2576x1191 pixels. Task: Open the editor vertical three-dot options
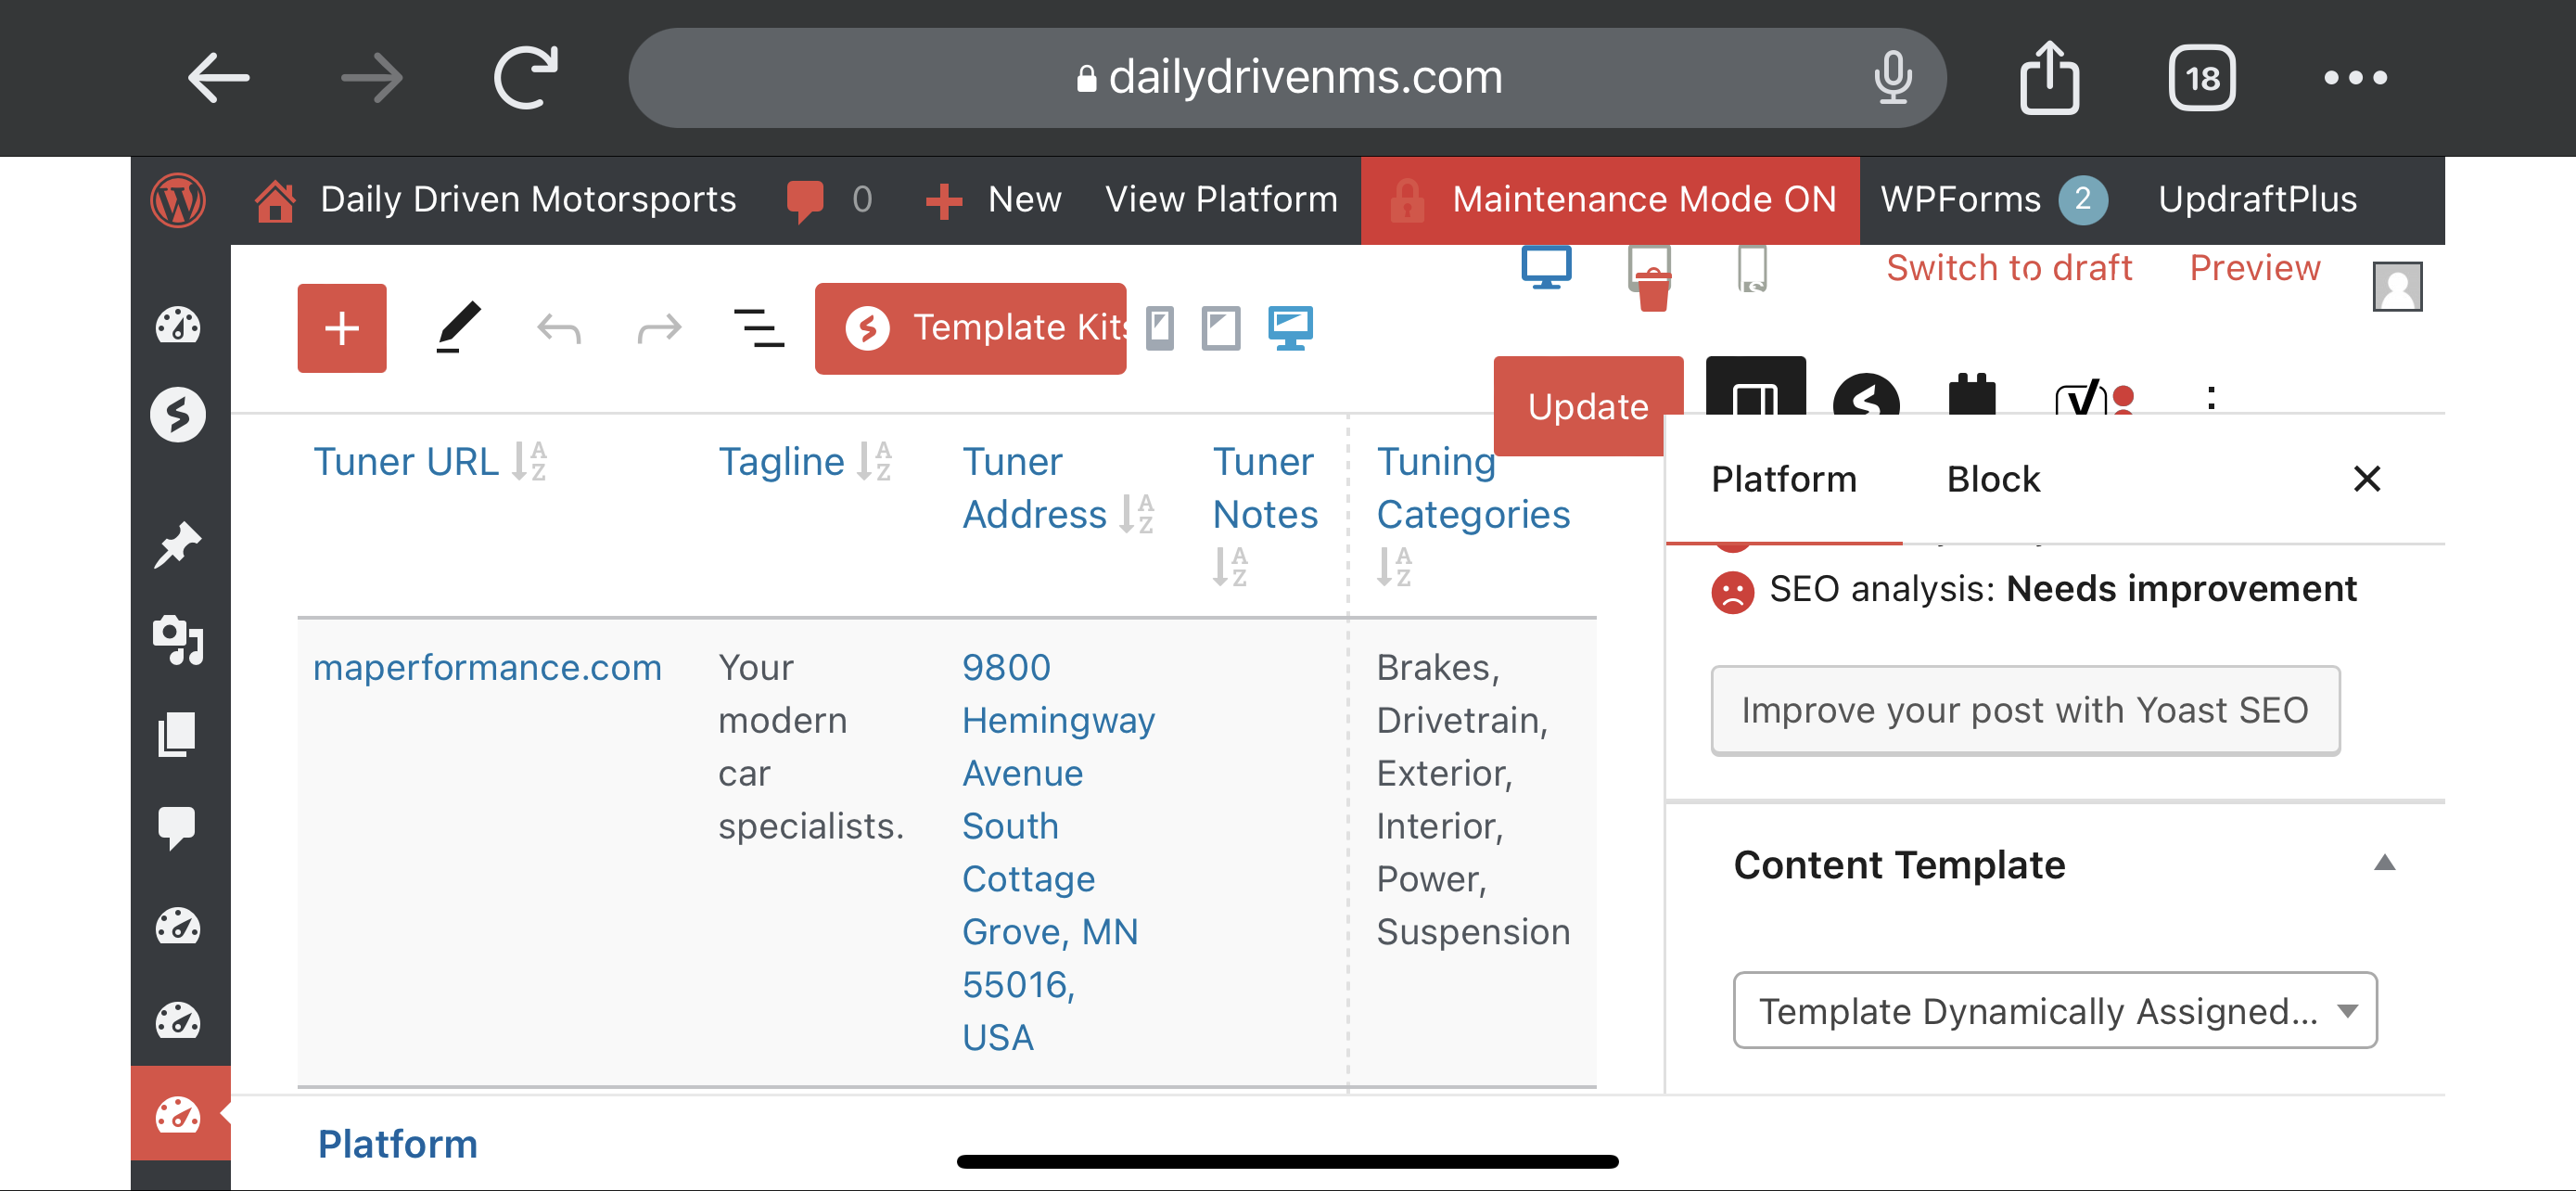tap(2212, 398)
